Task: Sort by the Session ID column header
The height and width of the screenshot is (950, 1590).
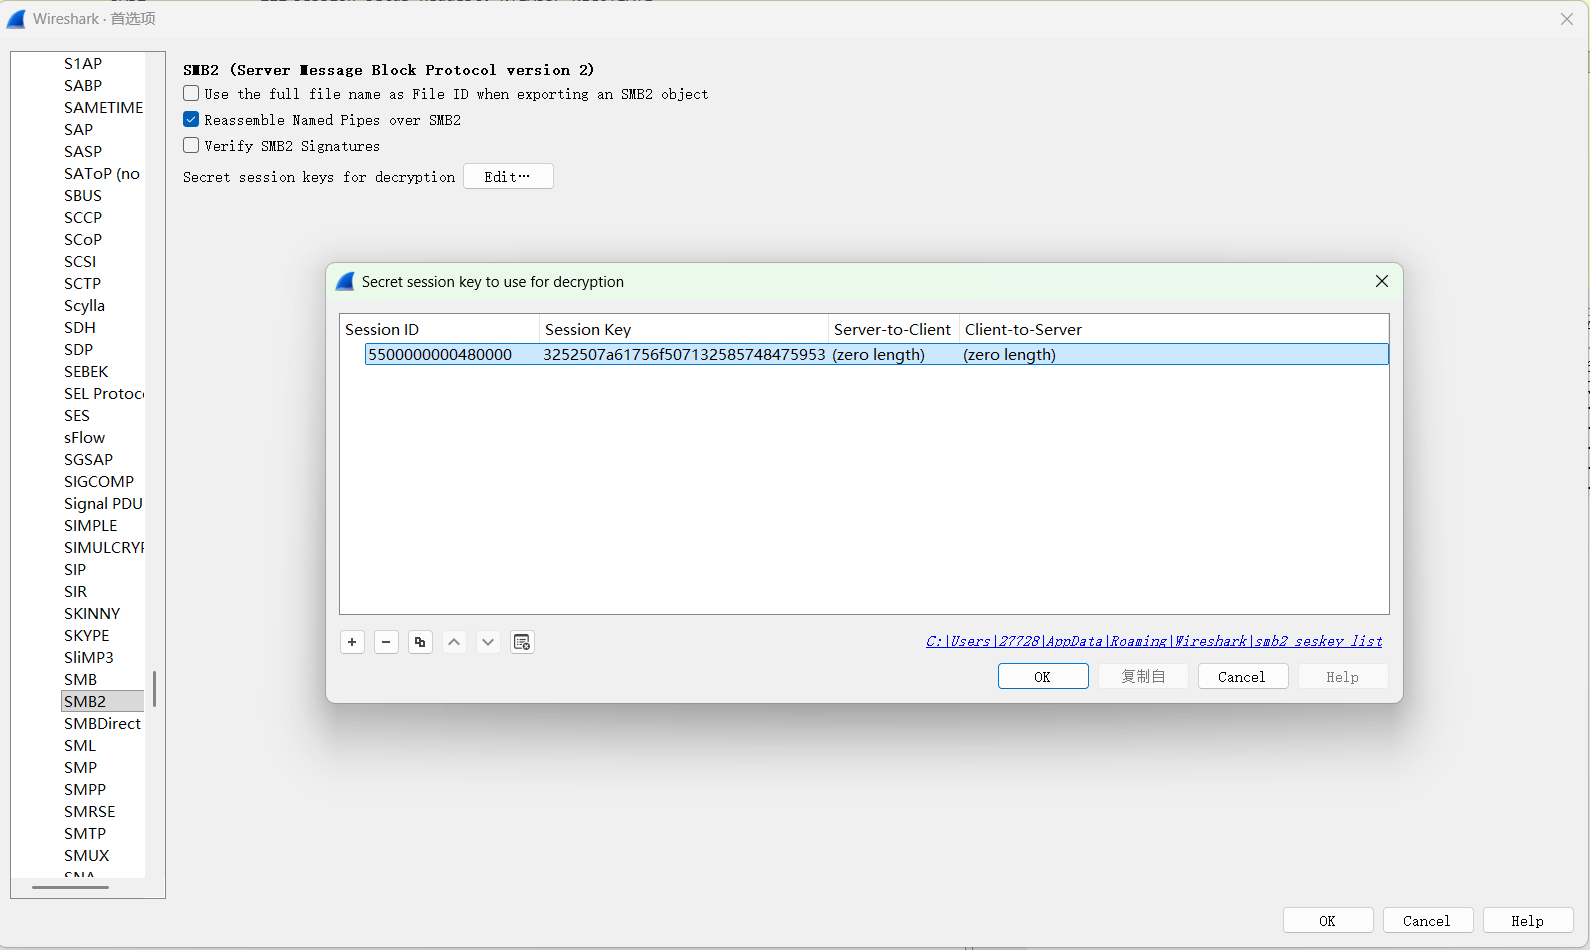Action: point(438,330)
